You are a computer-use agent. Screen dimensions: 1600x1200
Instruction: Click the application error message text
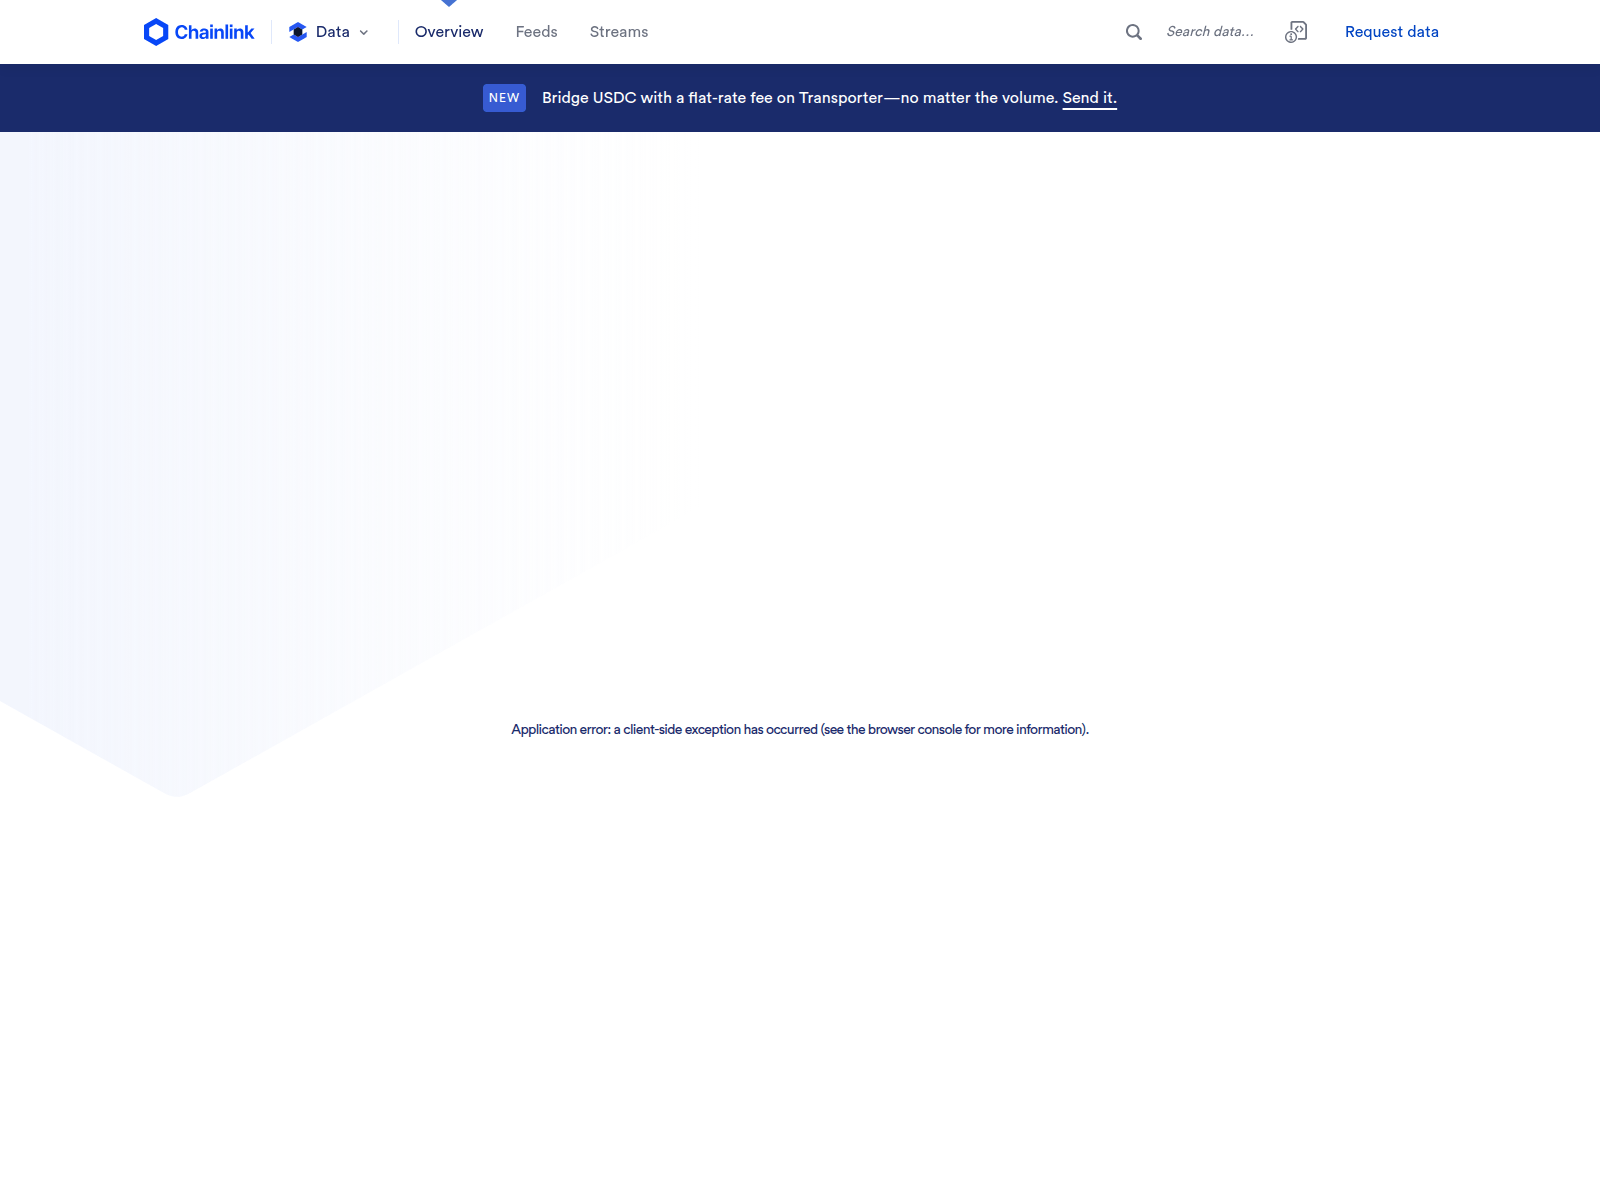point(799,729)
